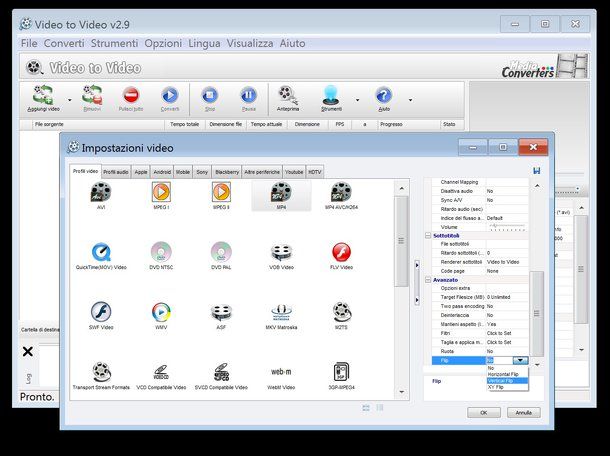Viewport: 610px width, 456px height.
Task: Click the profile list vertical scrollbar thumb
Action: click(401, 241)
